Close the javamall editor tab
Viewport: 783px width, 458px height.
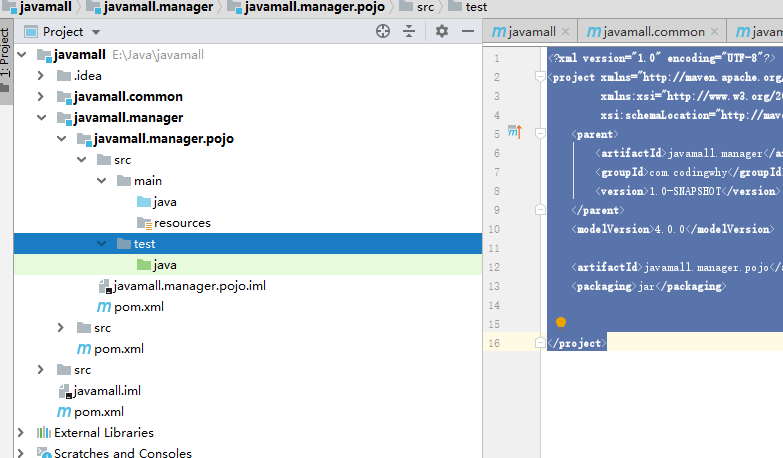(565, 31)
